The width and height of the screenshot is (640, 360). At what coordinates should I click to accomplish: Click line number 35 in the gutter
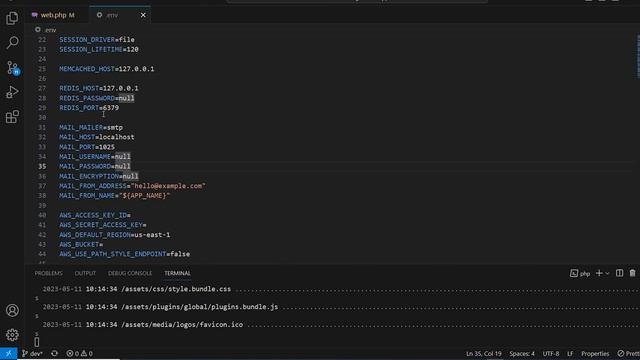42,167
